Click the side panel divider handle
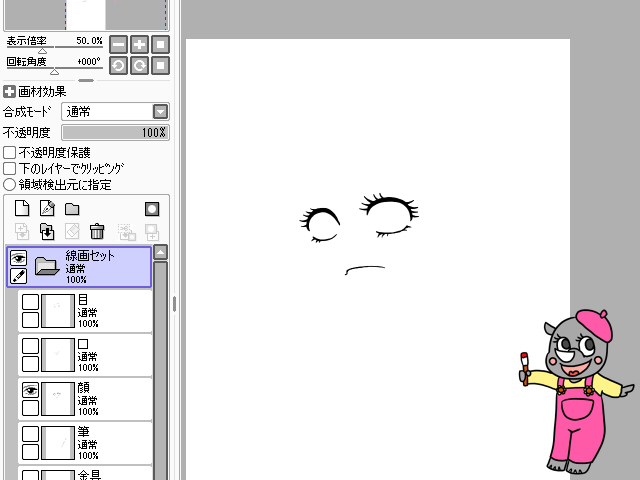The image size is (640, 480). [175, 304]
